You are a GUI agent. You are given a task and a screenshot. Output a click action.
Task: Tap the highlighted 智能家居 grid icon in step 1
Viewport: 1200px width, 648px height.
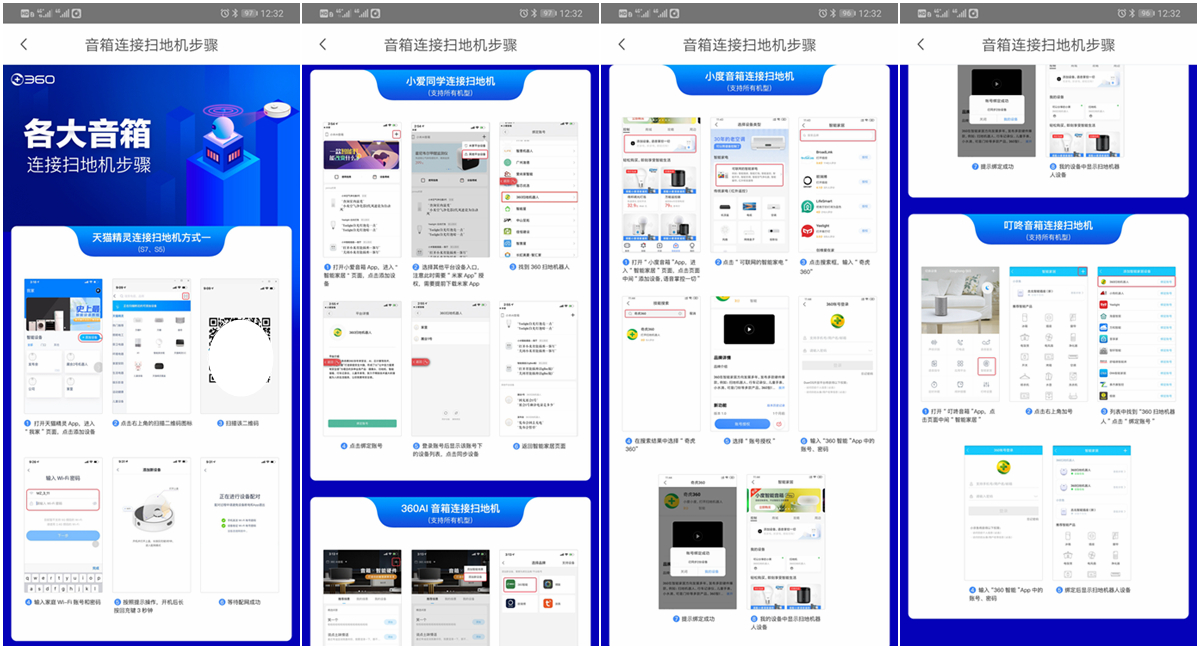pos(987,366)
